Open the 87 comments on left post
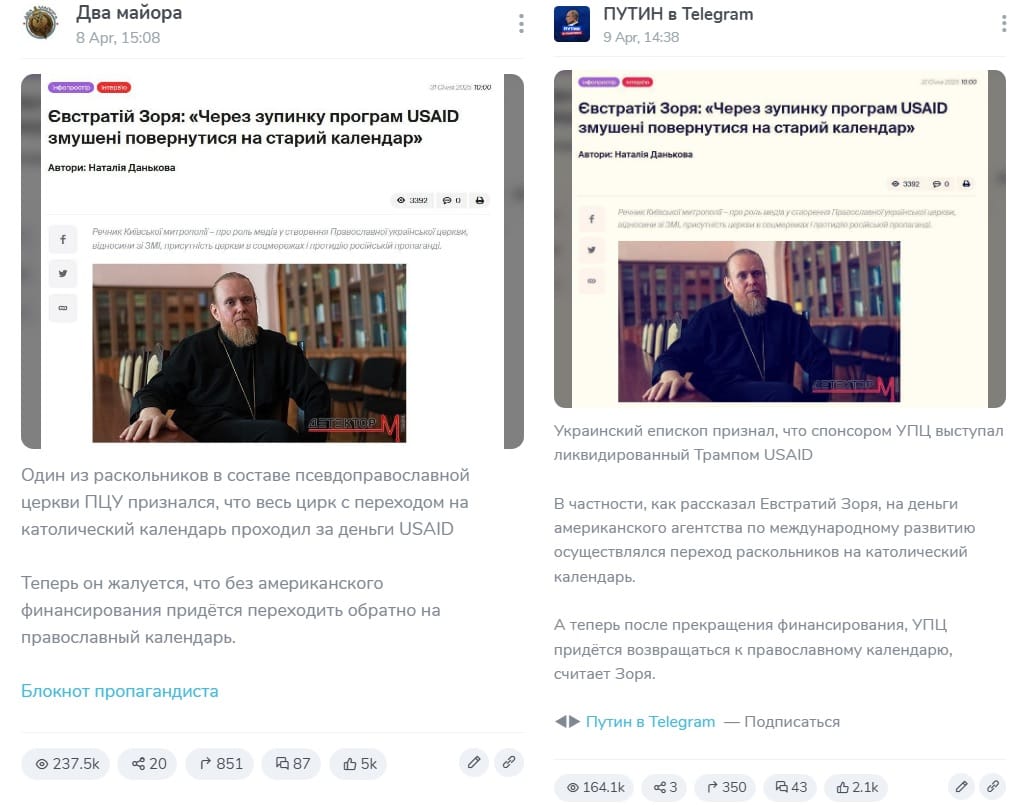 (292, 764)
